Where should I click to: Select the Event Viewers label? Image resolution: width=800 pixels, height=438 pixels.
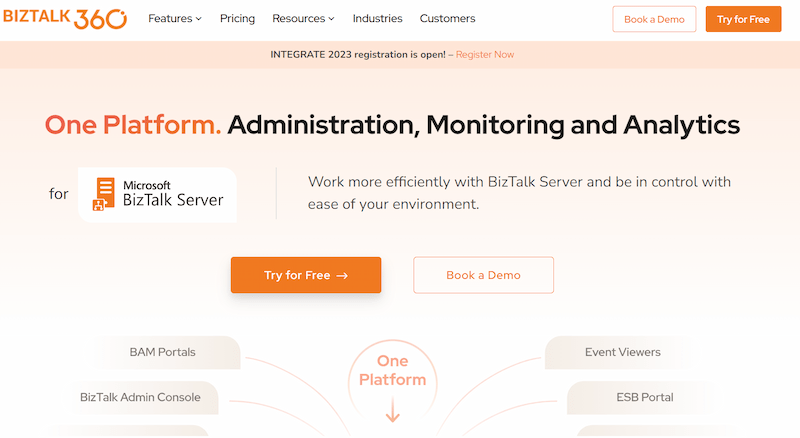tap(622, 352)
